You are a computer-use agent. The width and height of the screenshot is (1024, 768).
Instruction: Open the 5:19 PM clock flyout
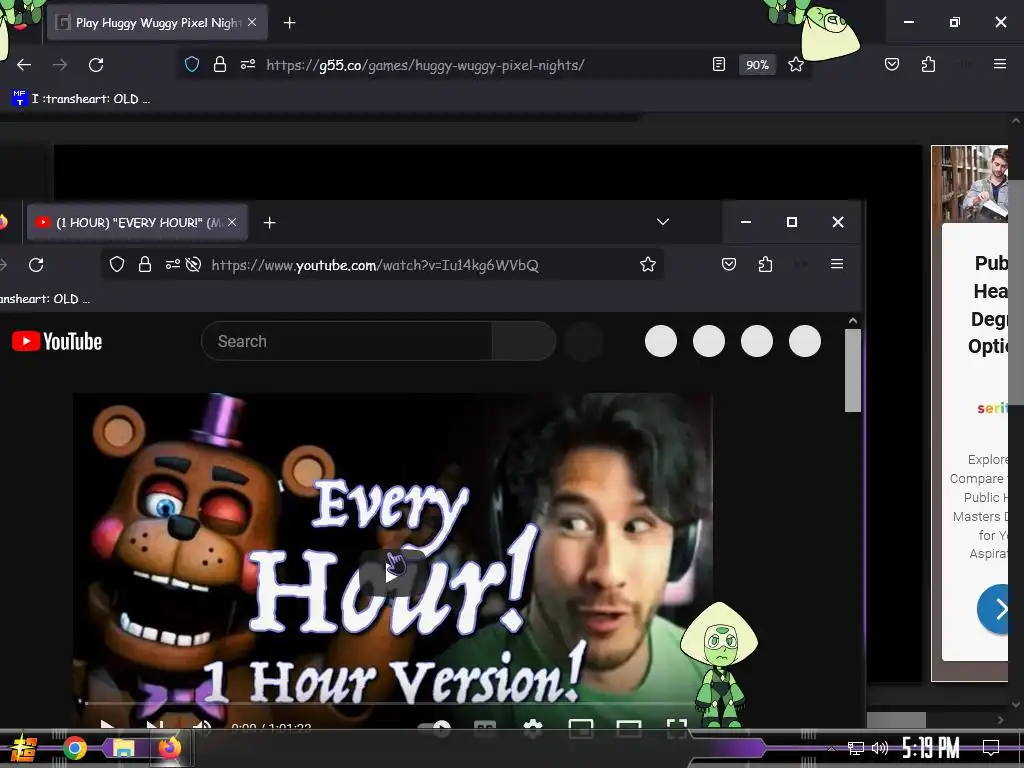(931, 748)
